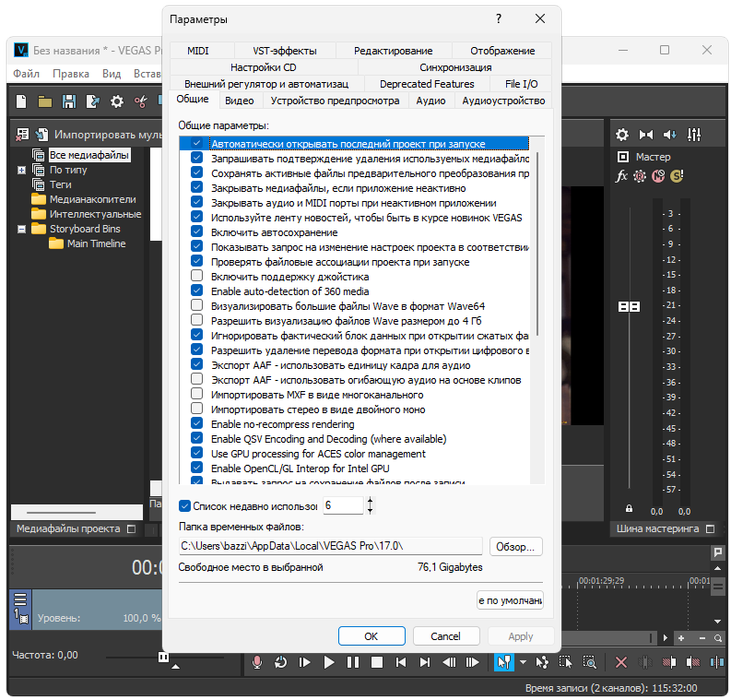Disable the 'Включить автосохранение' checkbox
This screenshot has width=731, height=700.
[197, 233]
